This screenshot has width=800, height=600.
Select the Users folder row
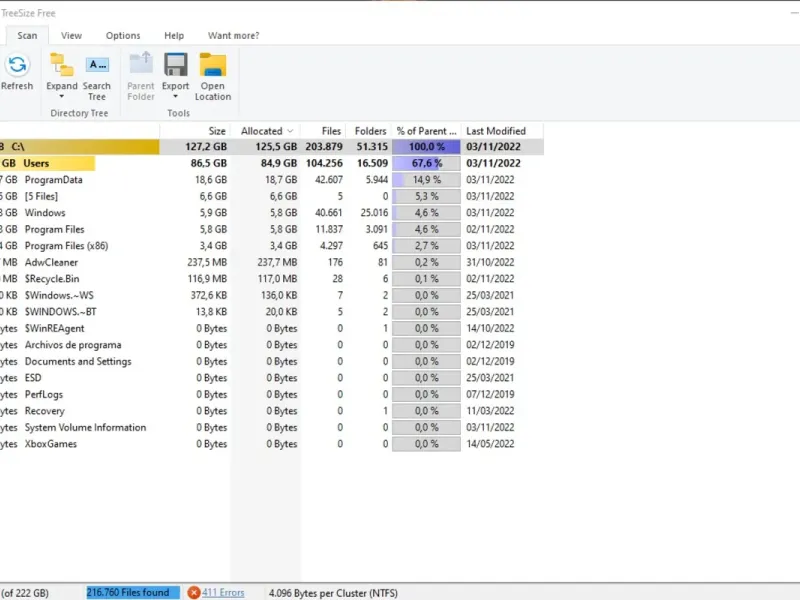pyautogui.click(x=271, y=163)
